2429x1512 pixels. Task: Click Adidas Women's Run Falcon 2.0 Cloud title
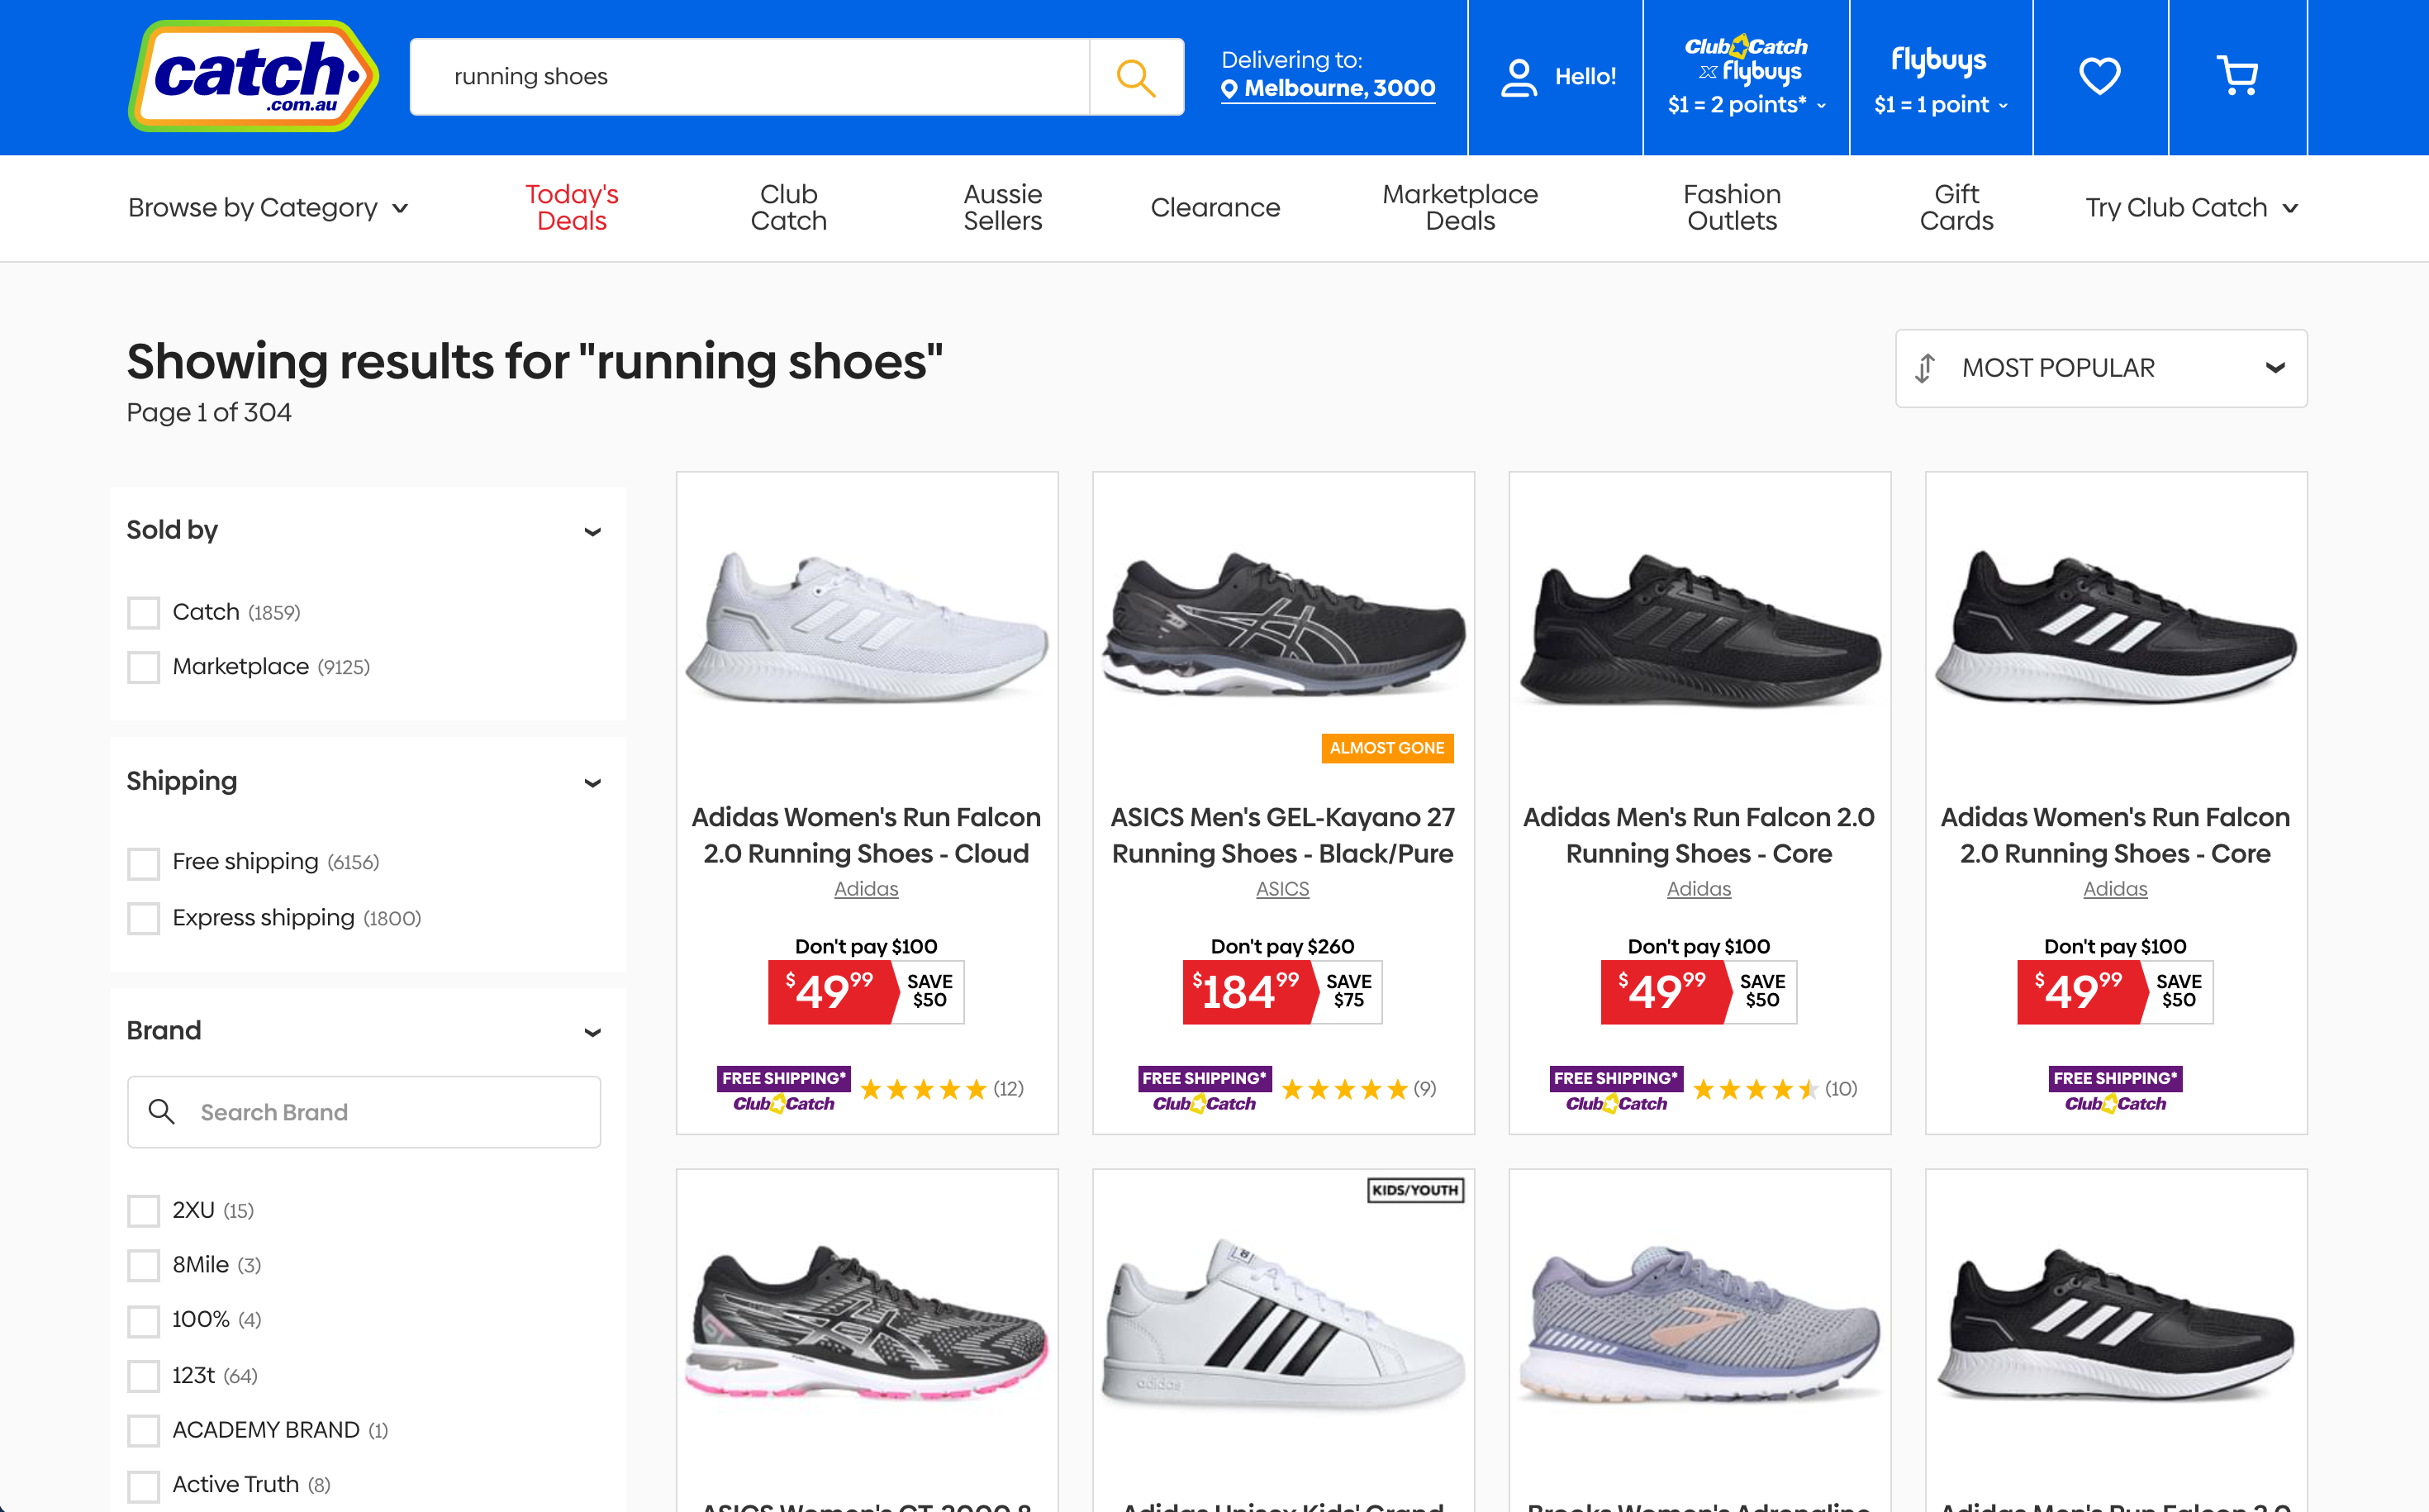point(866,835)
